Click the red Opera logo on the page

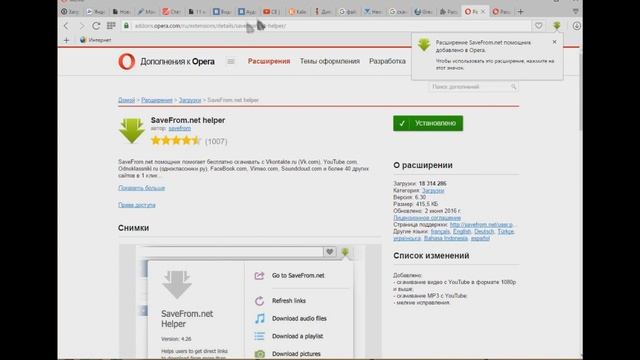(x=127, y=62)
